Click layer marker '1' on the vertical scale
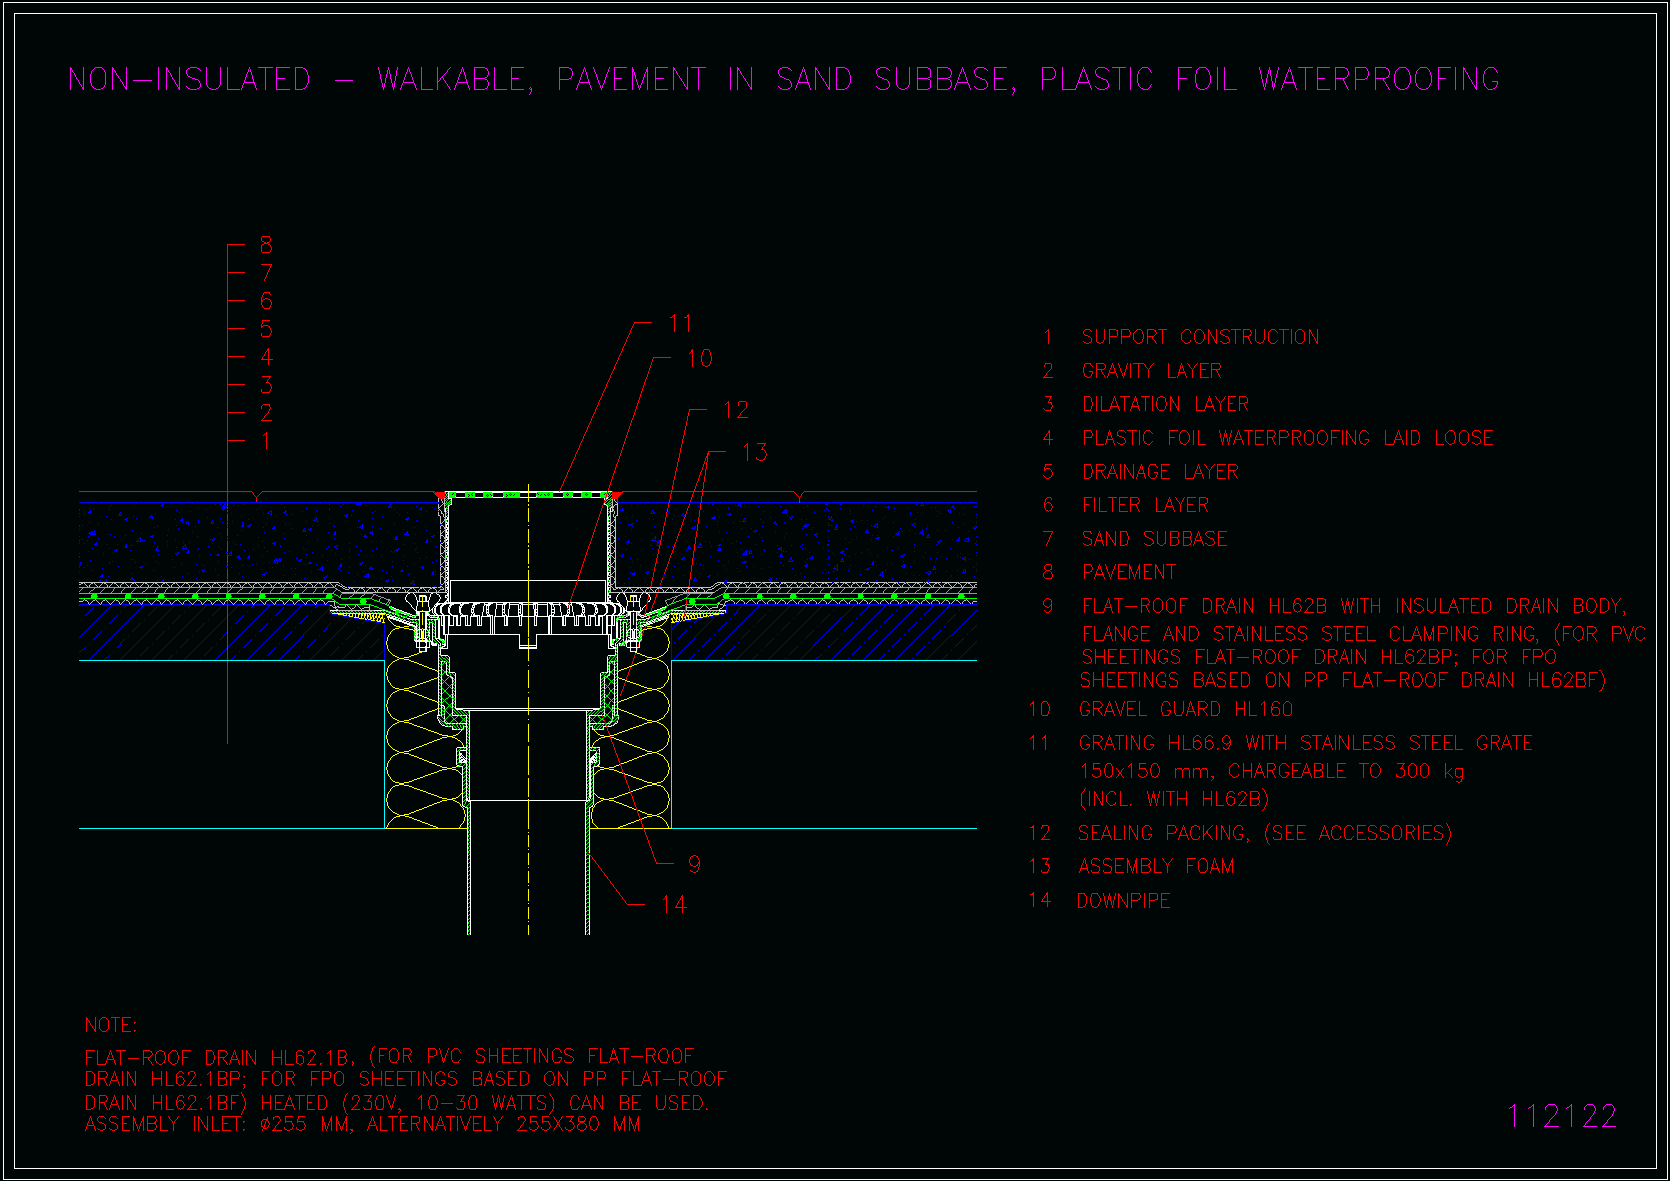This screenshot has height=1181, width=1670. pyautogui.click(x=266, y=441)
